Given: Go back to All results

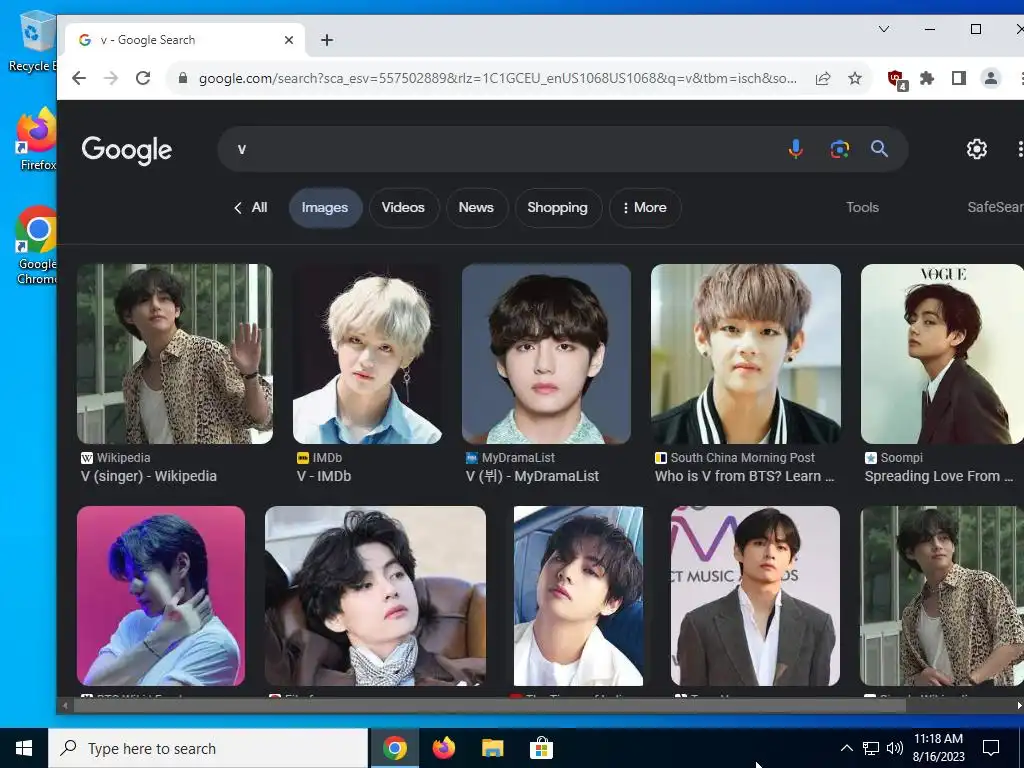Looking at the screenshot, I should point(251,208).
